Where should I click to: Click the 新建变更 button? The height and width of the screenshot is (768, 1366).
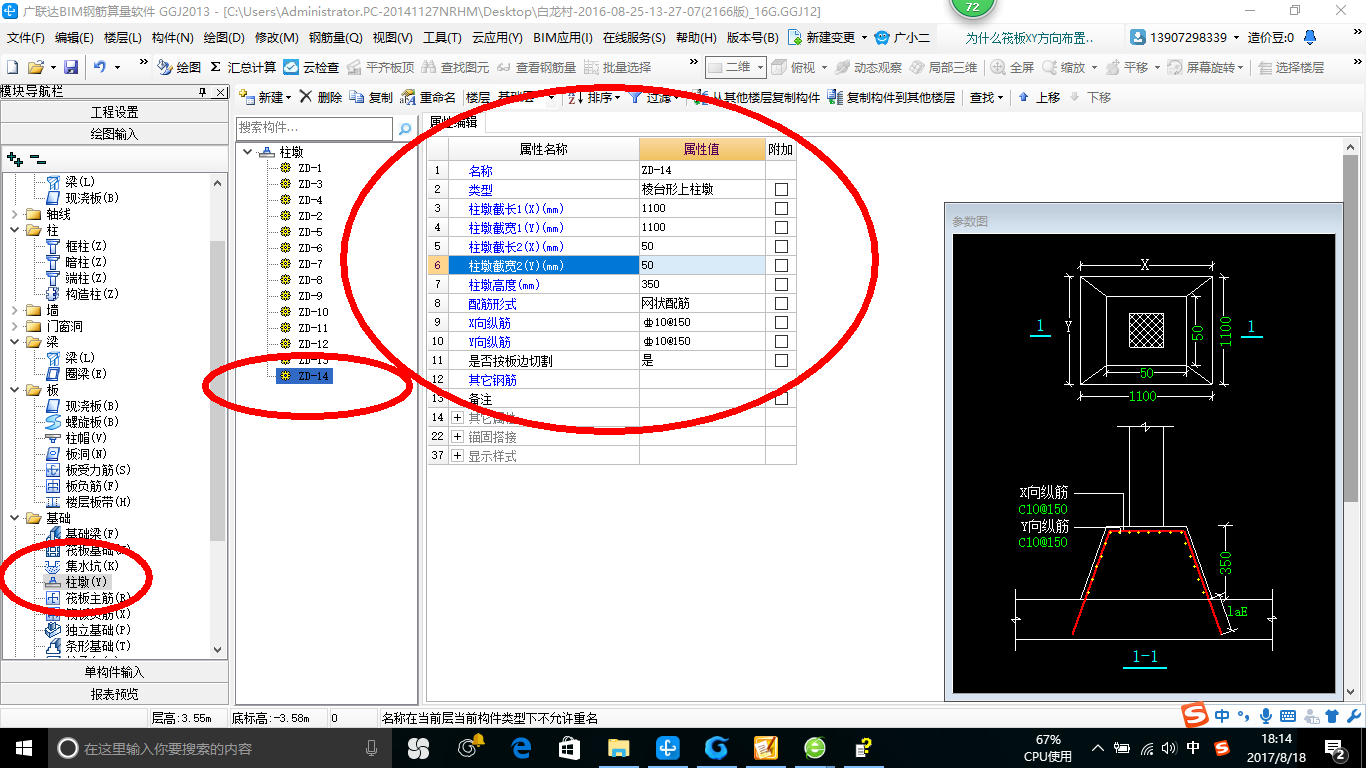pos(827,38)
